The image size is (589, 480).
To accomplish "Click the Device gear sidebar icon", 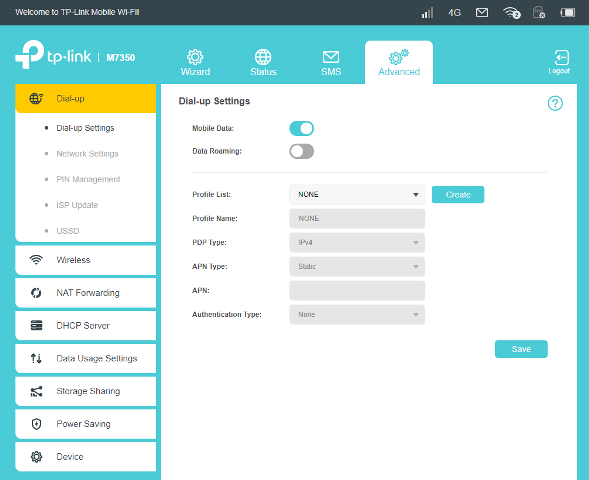I will tap(36, 457).
